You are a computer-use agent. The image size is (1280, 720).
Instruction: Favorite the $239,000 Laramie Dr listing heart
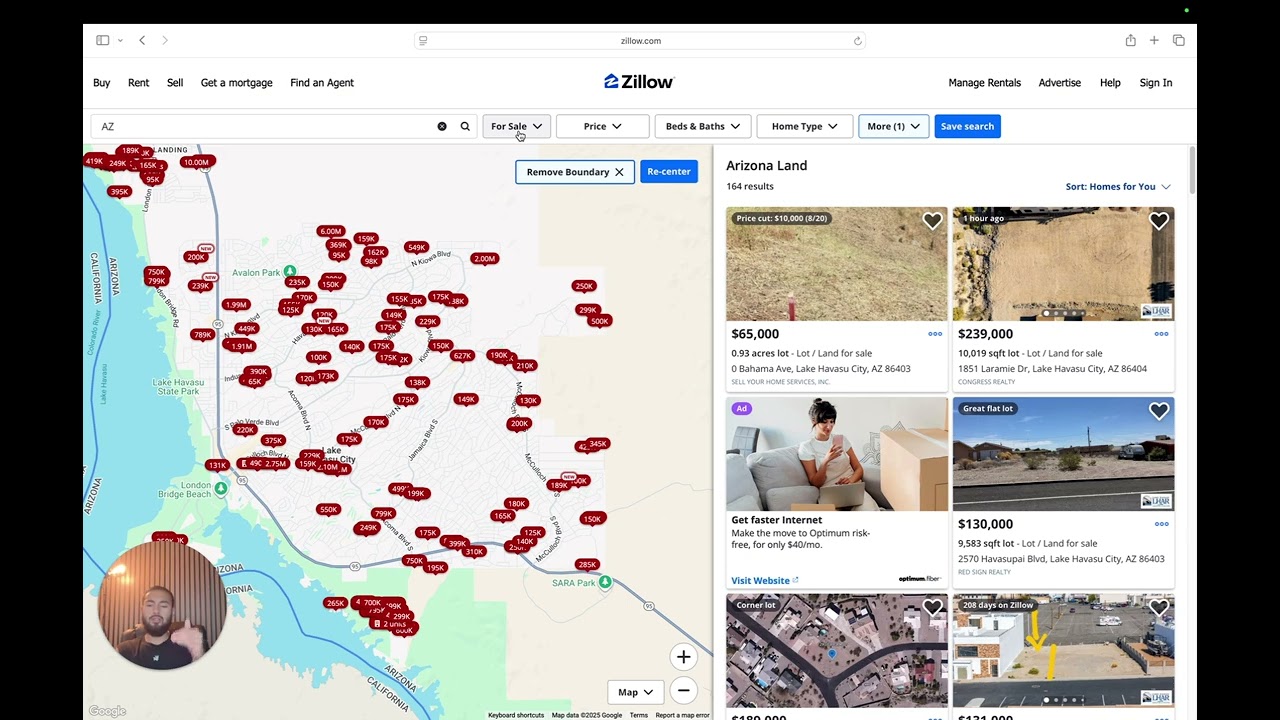[x=1159, y=221]
